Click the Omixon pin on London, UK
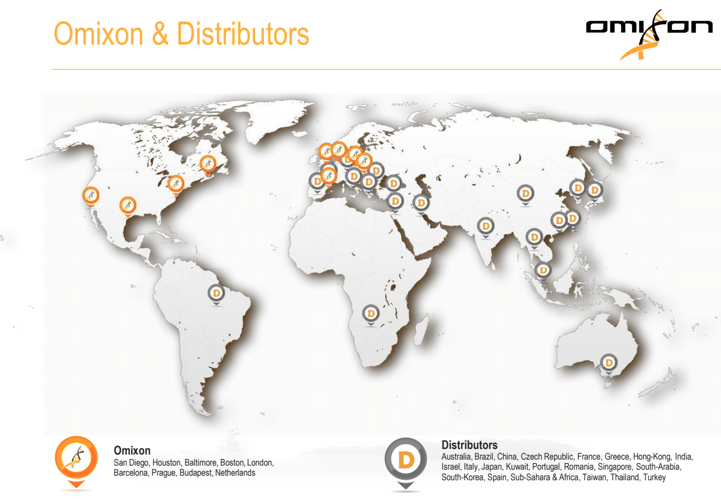The height and width of the screenshot is (502, 721). point(326,152)
